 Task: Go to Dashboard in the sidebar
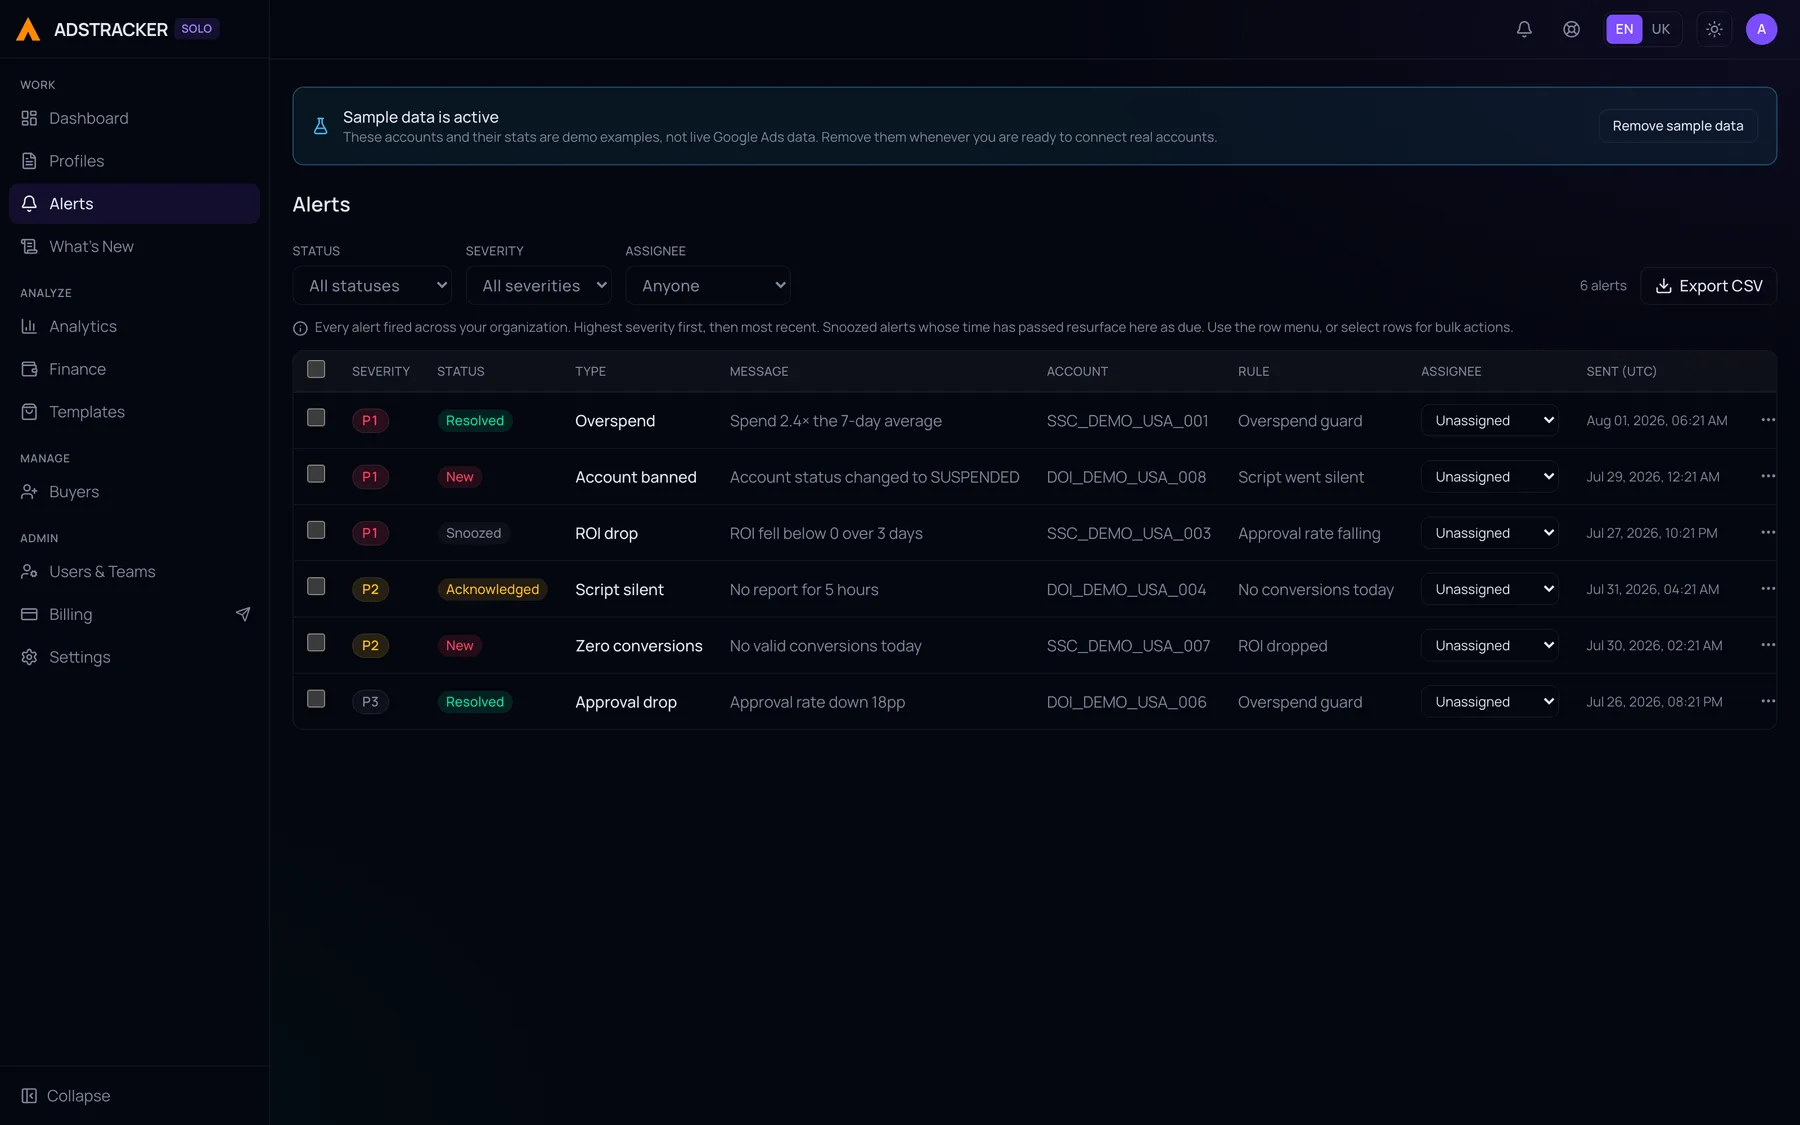tap(134, 118)
